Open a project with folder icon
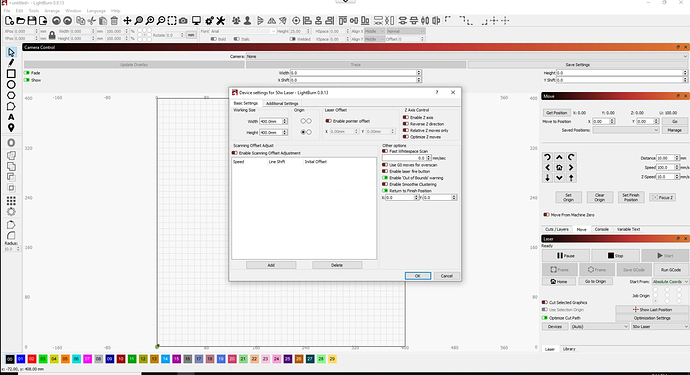The width and height of the screenshot is (690, 375). tap(21, 21)
